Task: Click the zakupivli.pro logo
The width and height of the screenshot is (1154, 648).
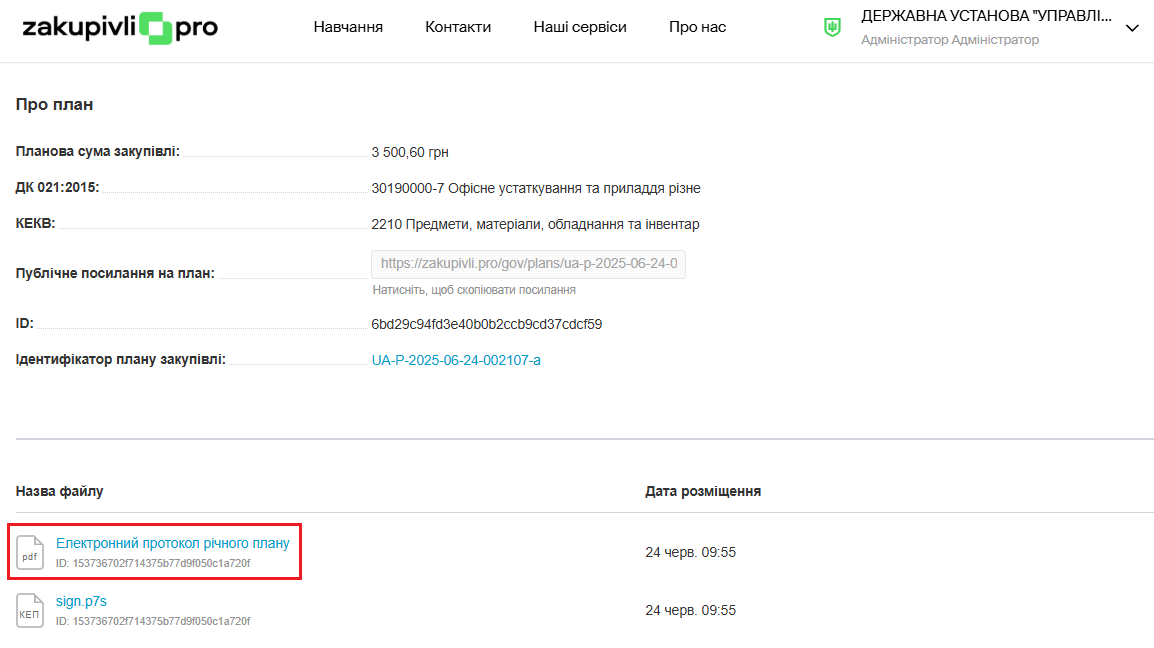Action: (x=120, y=28)
